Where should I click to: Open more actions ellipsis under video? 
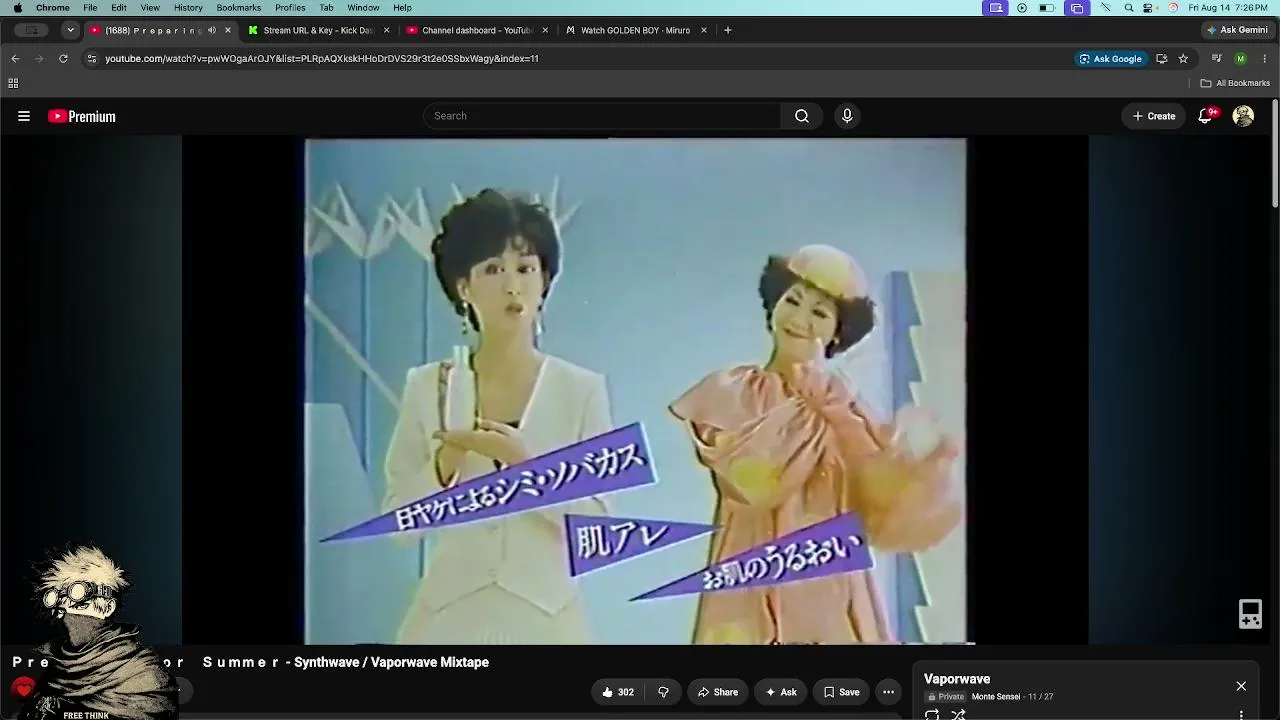click(888, 692)
